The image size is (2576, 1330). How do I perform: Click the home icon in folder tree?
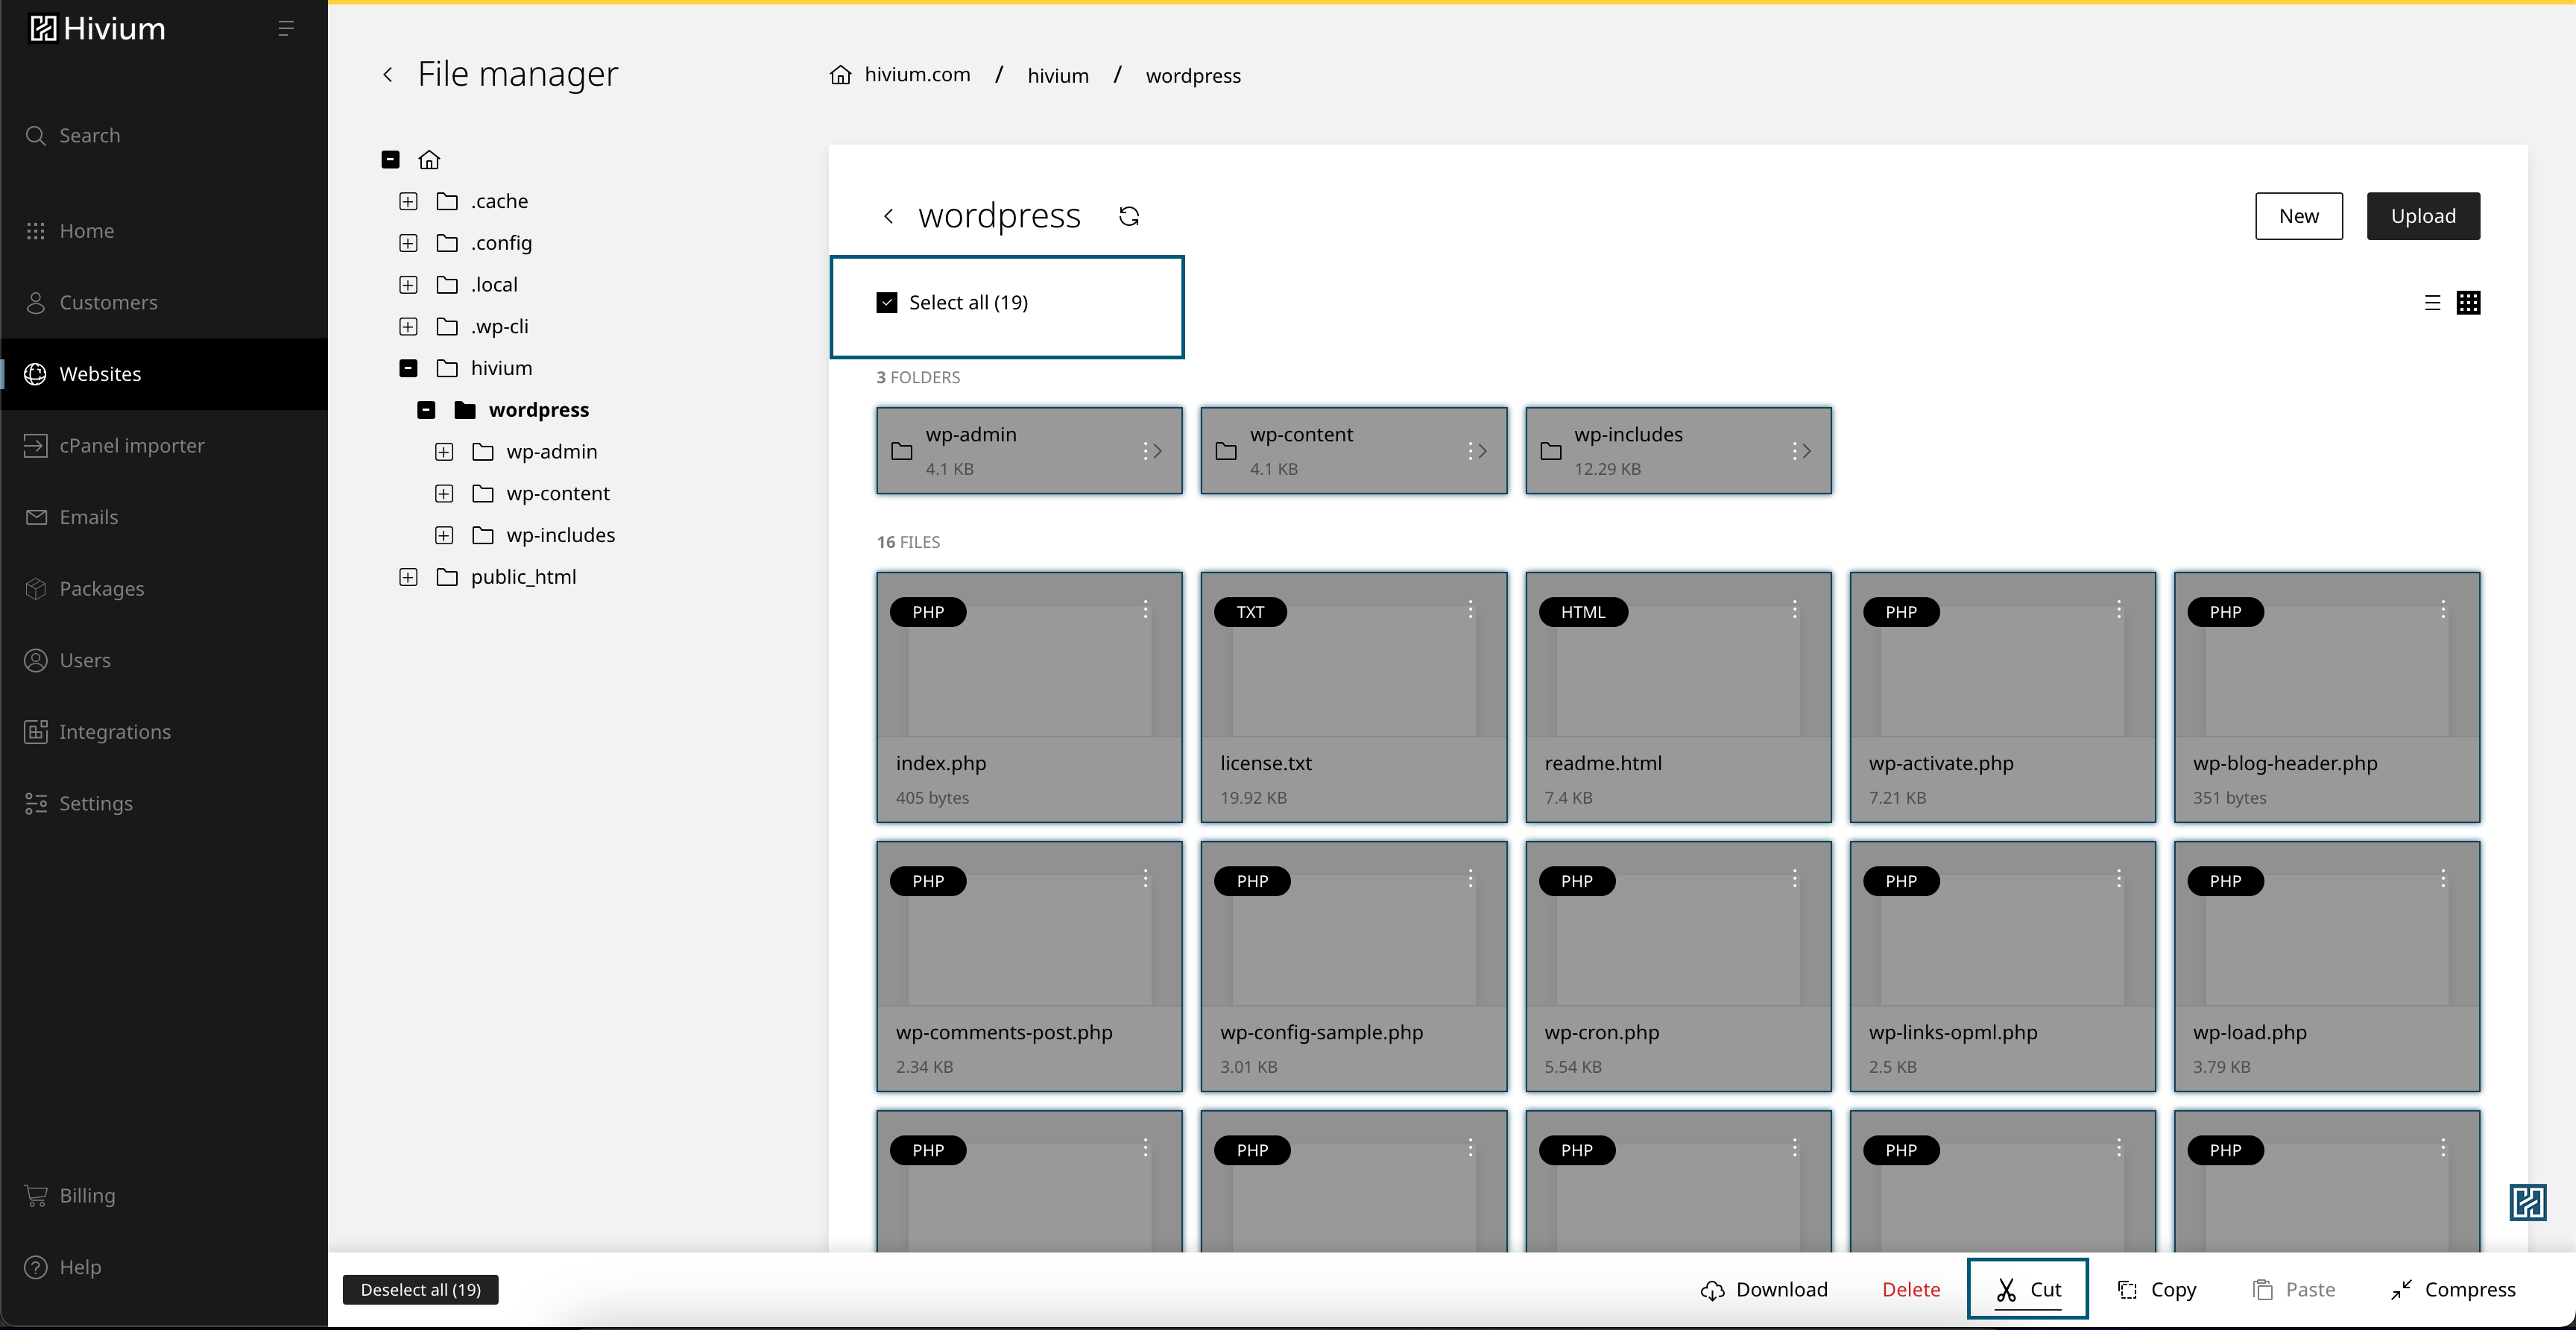click(x=429, y=160)
